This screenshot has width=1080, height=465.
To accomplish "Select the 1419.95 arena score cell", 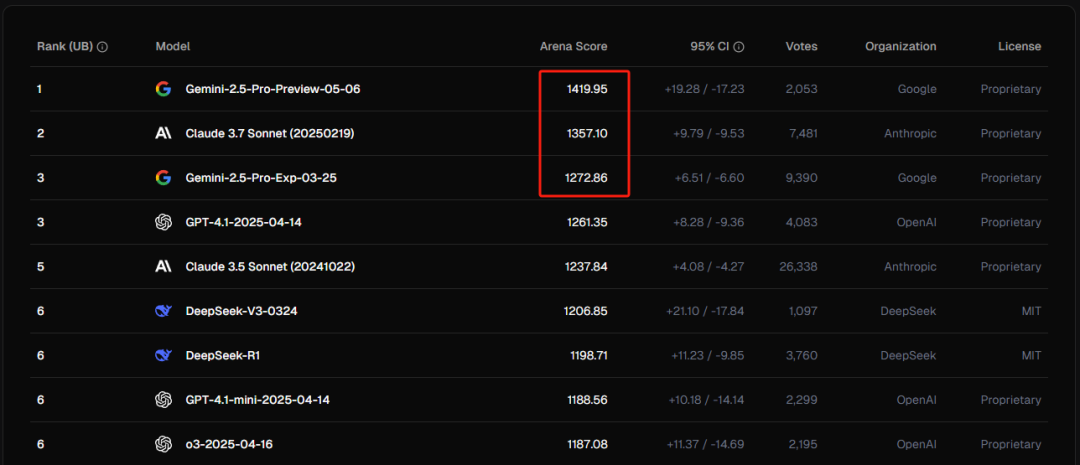I will pyautogui.click(x=585, y=89).
